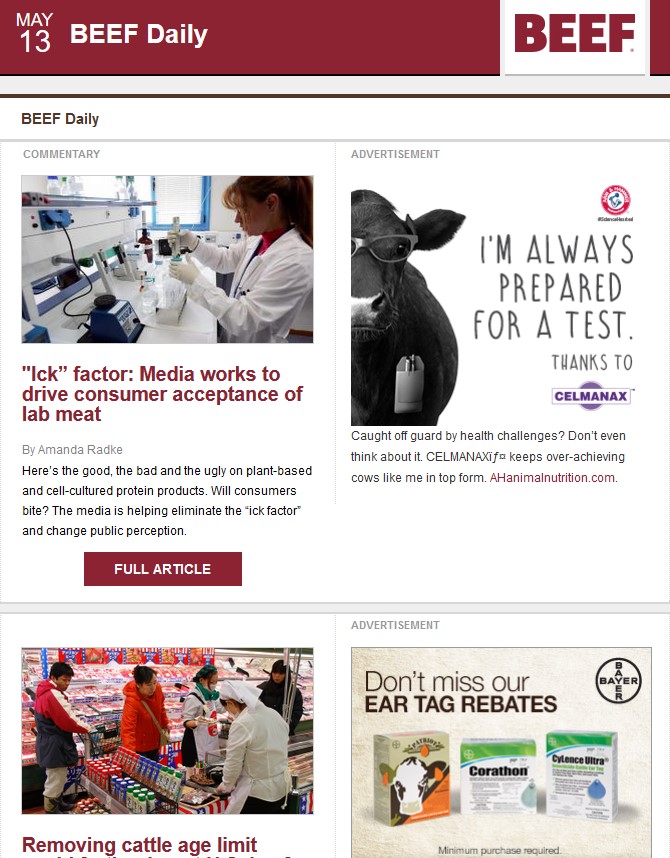Click the Corathon product box image
Screen dimensions: 670x858
coord(498,776)
